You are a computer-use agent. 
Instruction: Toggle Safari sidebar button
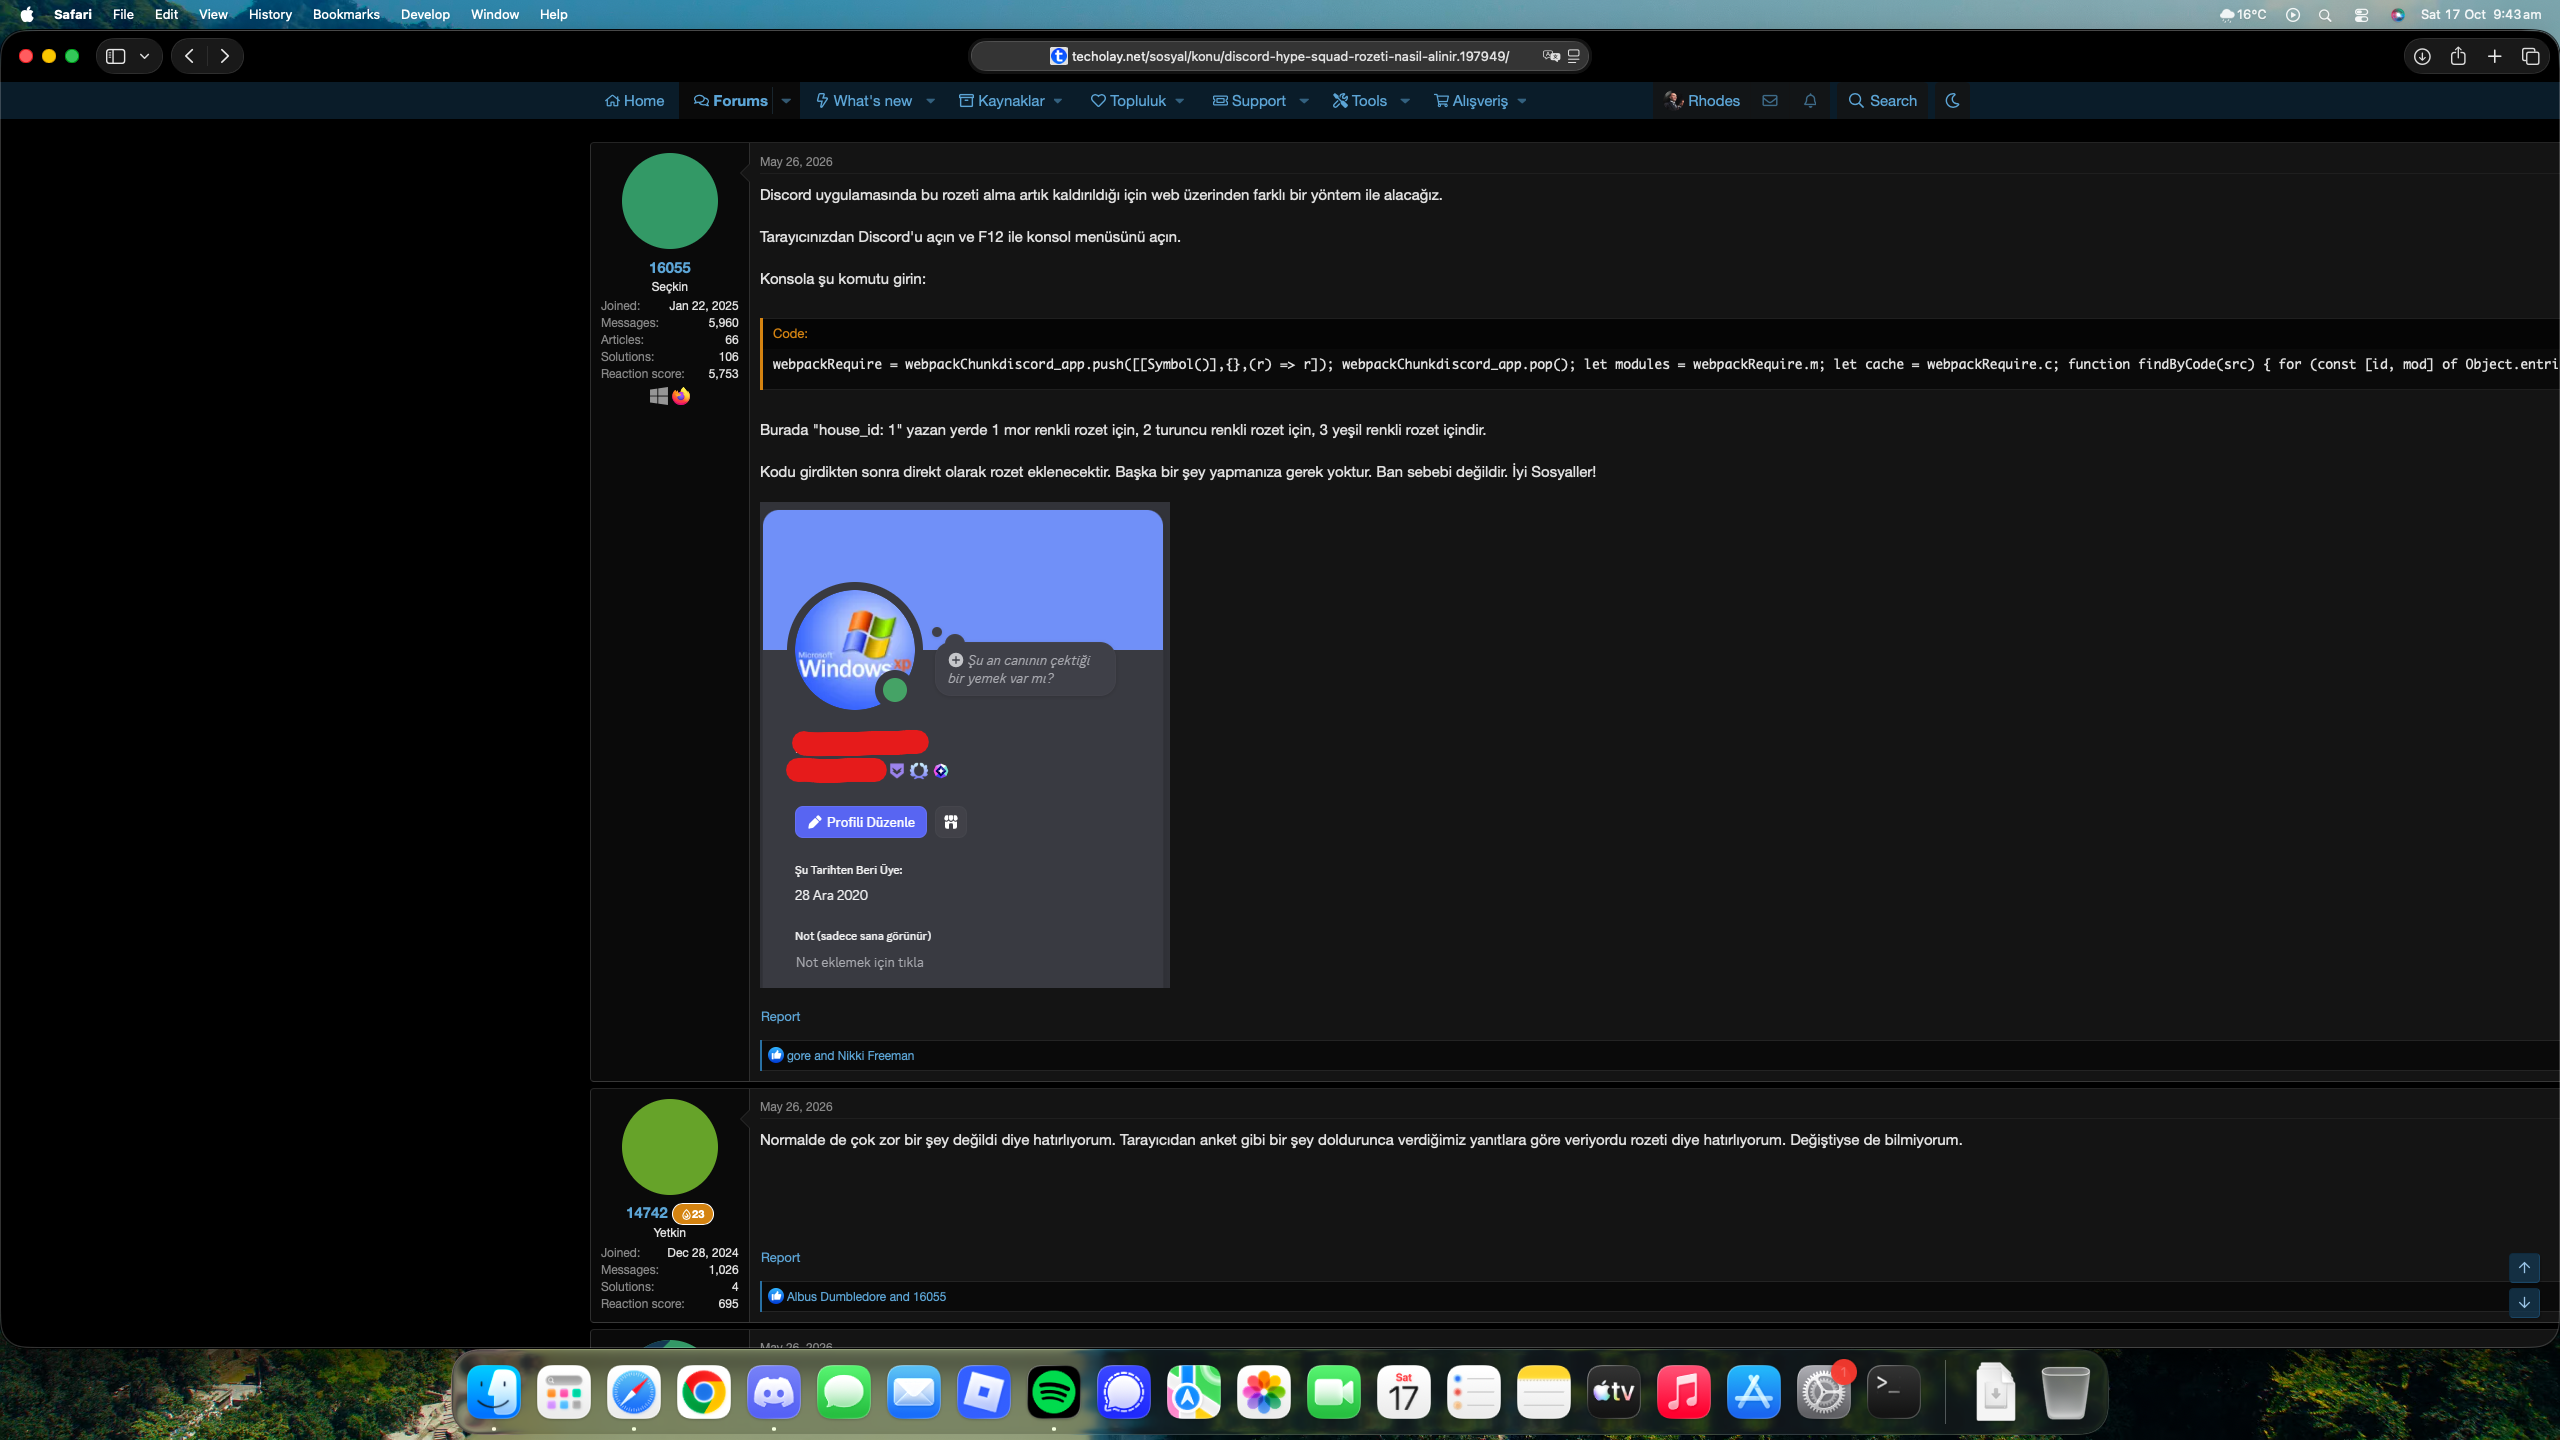coord(116,56)
